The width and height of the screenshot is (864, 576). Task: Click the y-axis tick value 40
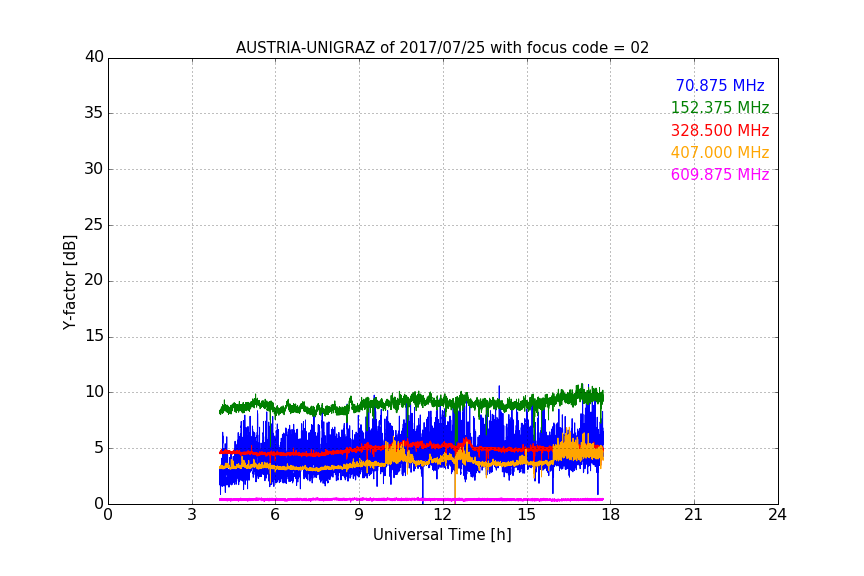tap(94, 57)
